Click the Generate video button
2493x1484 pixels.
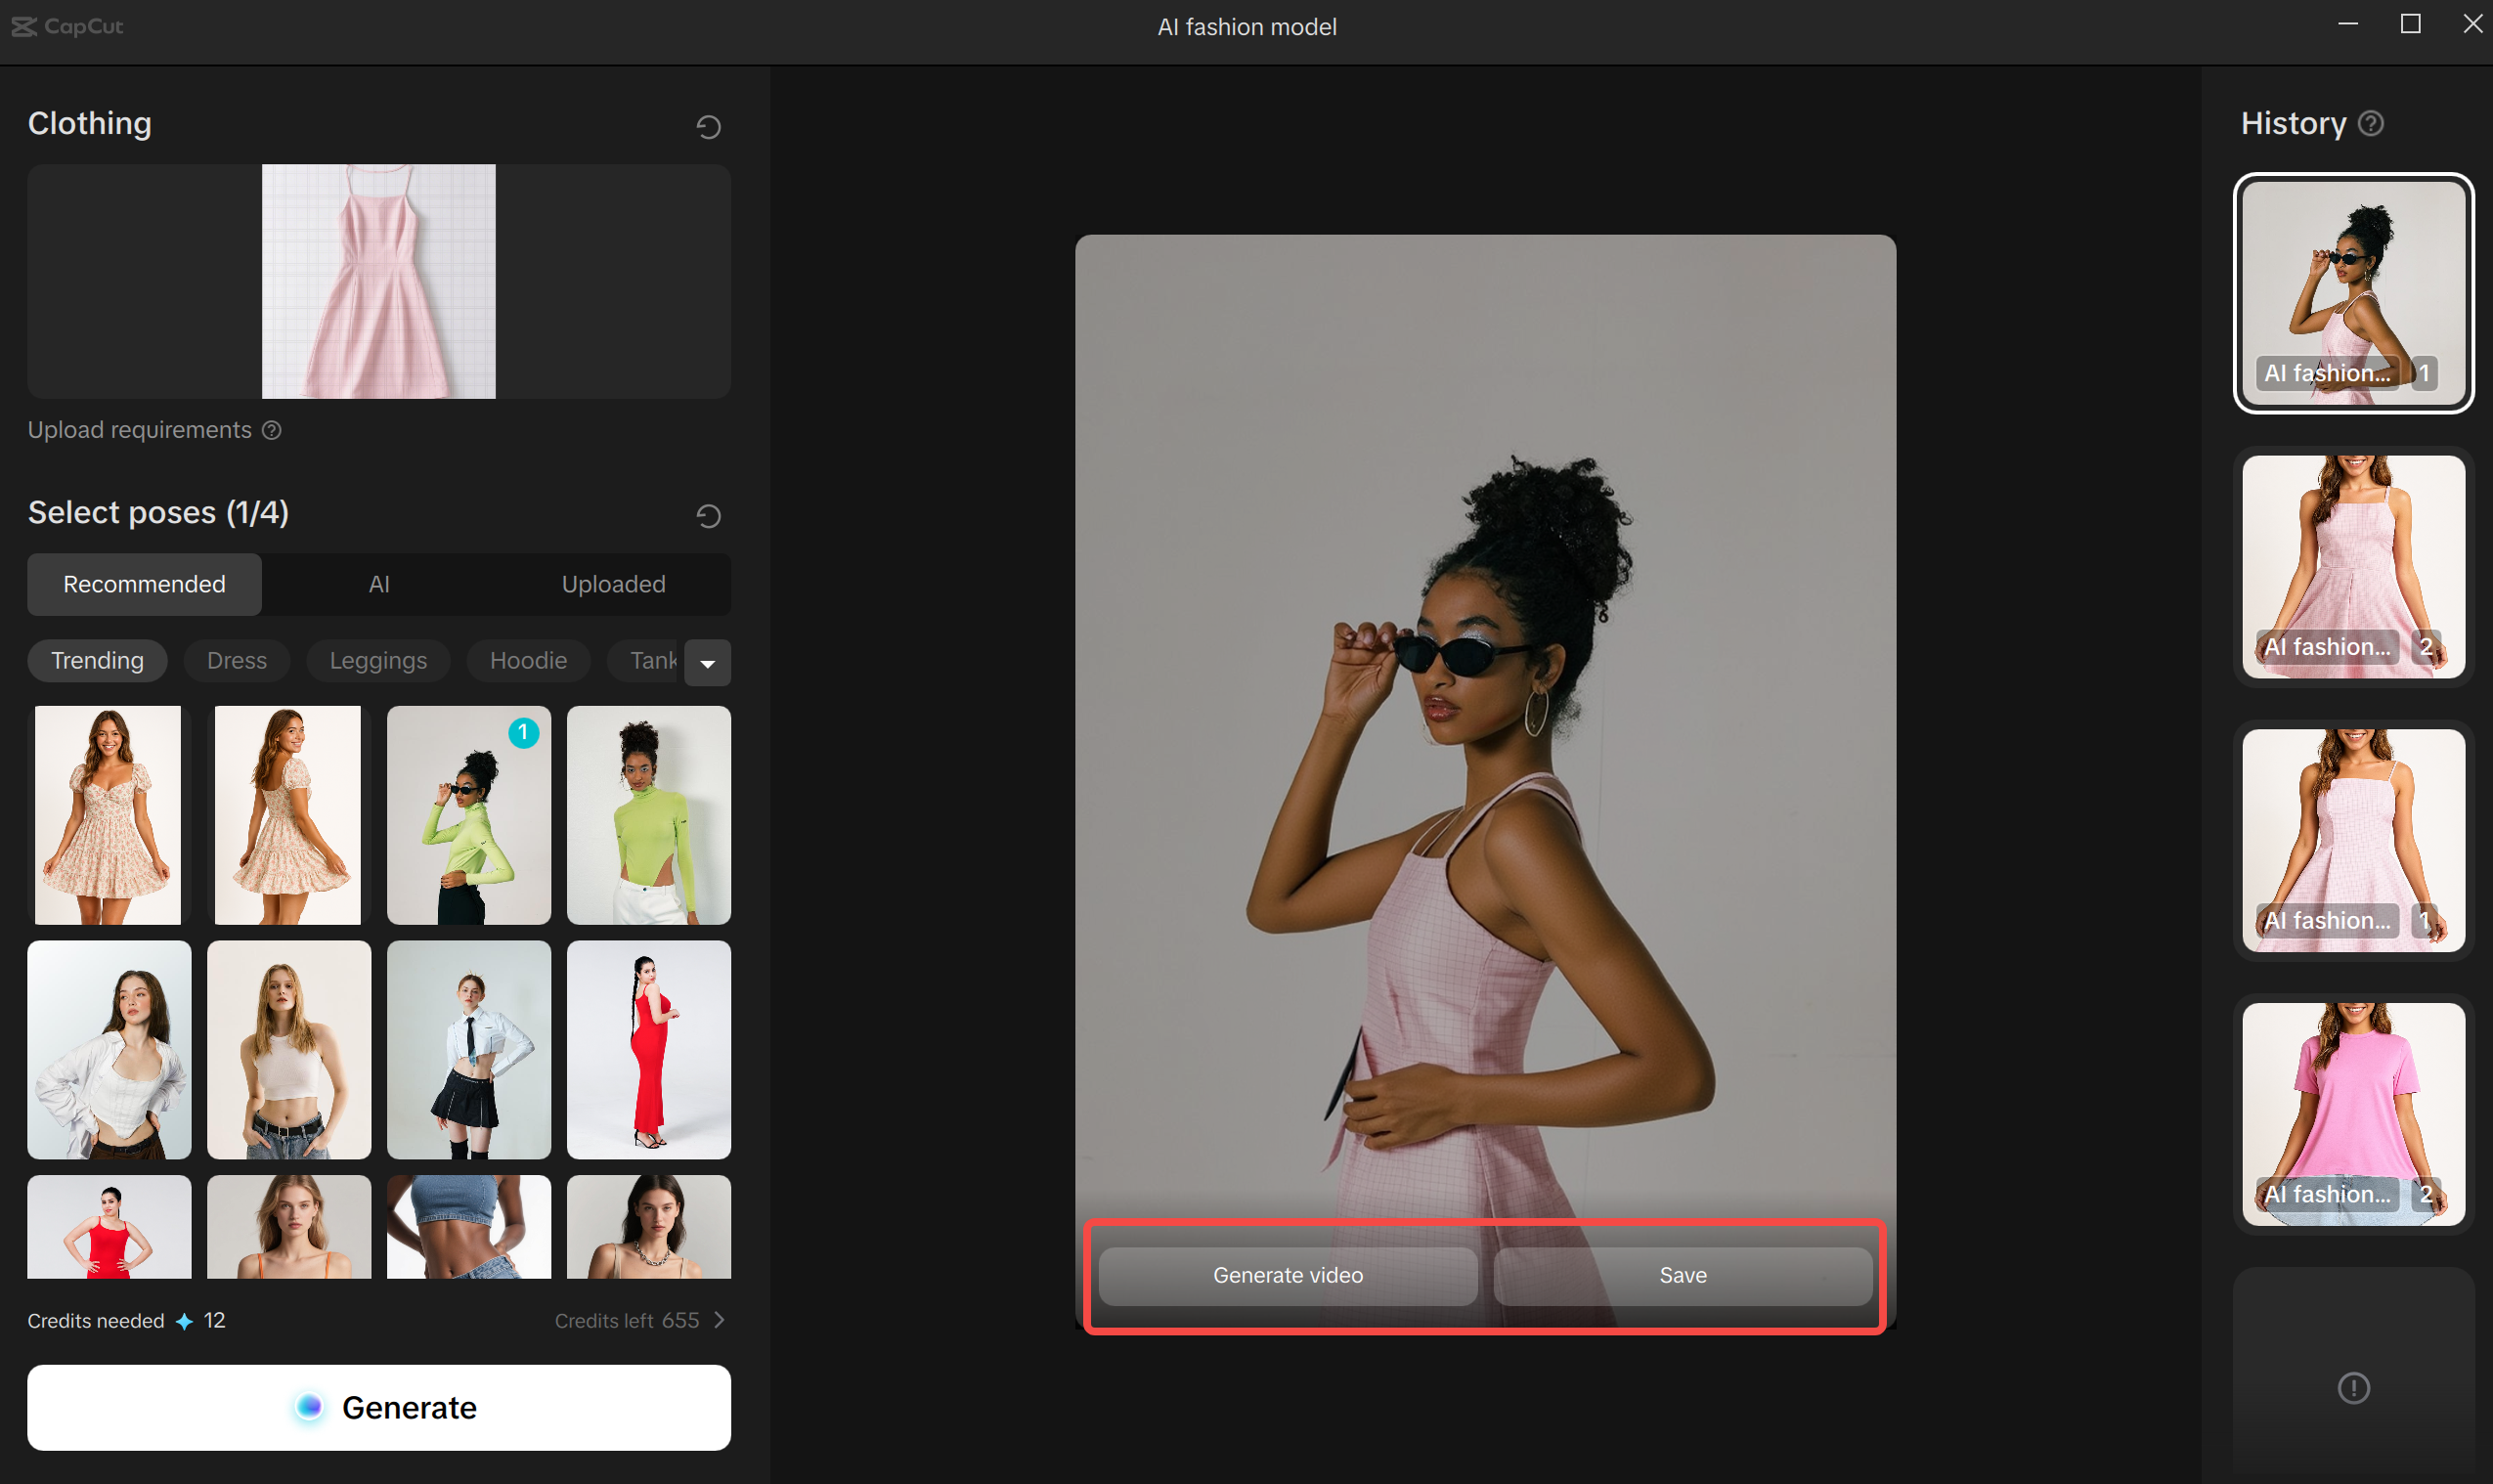pyautogui.click(x=1287, y=1275)
